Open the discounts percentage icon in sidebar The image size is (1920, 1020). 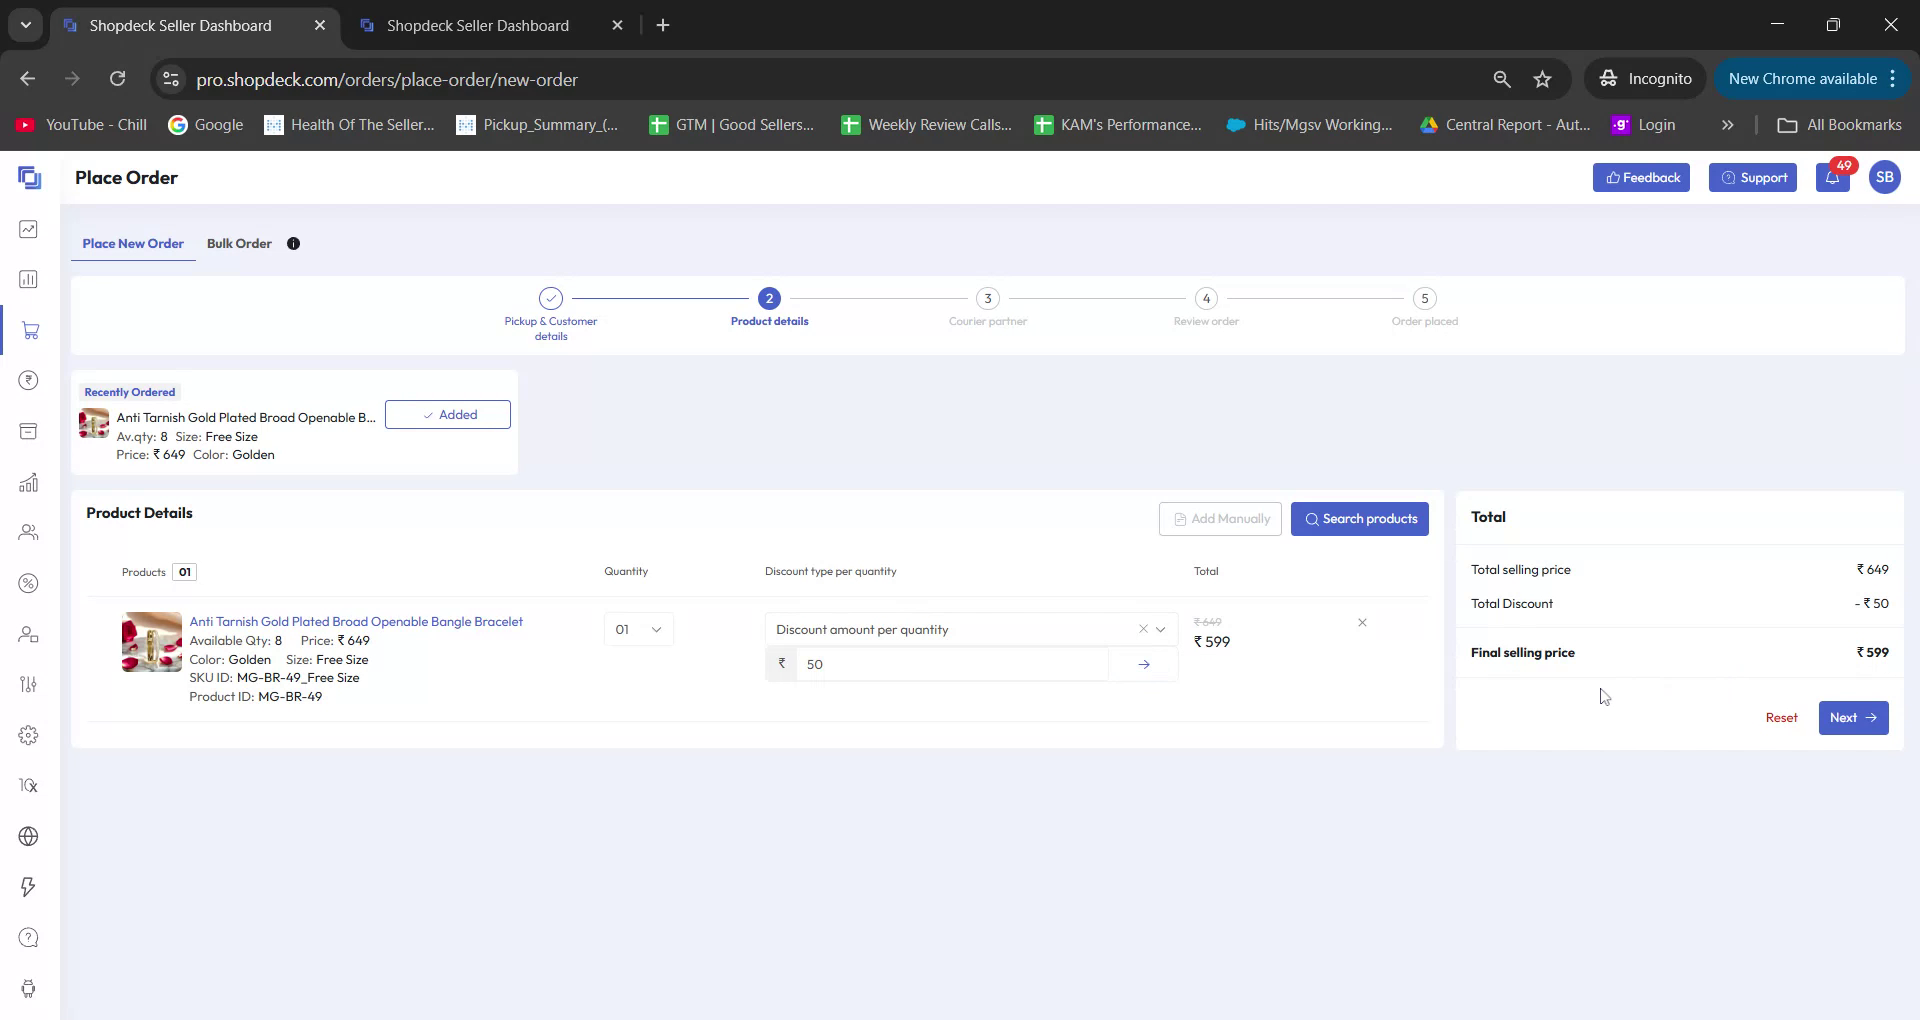pos(29,583)
